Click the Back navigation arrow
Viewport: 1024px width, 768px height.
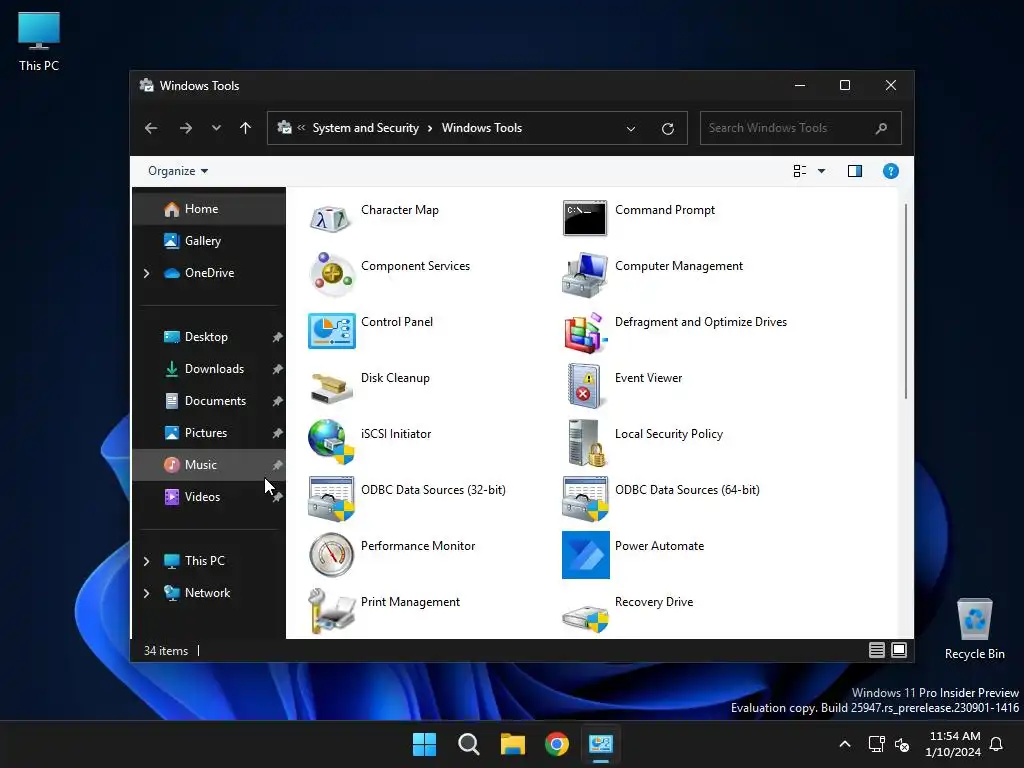pos(151,128)
